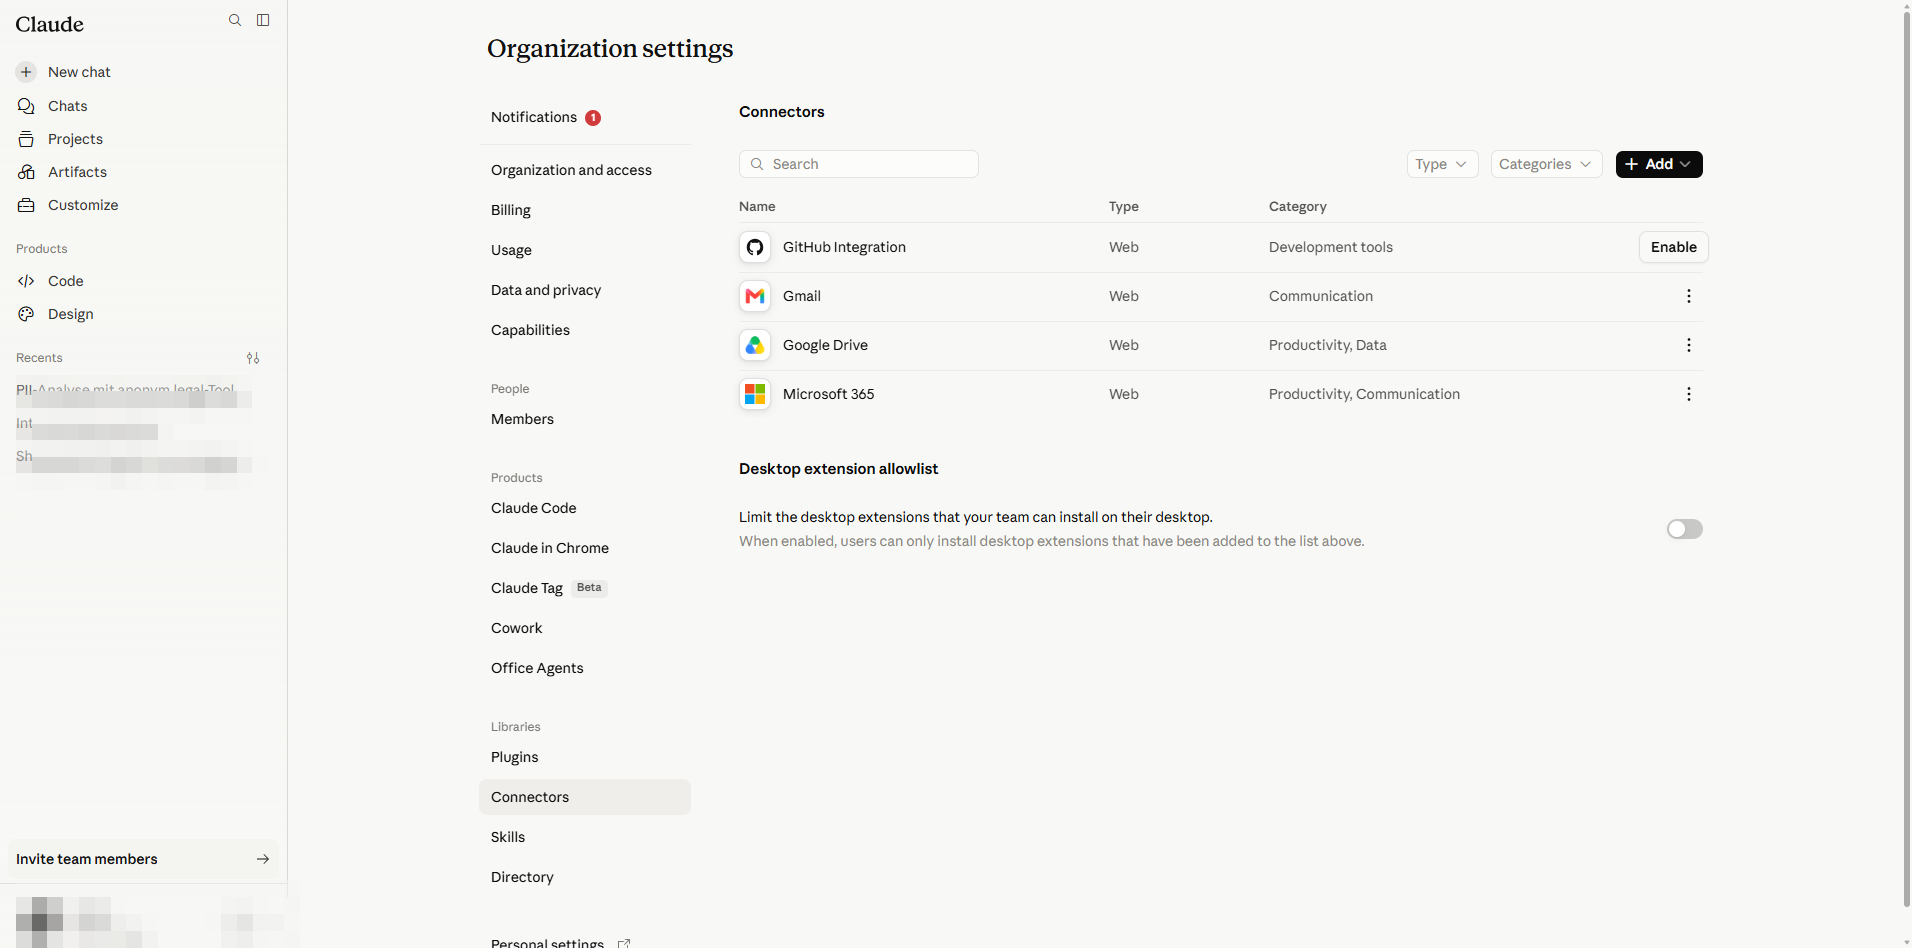Click the plus icon beside New chat

coord(26,72)
